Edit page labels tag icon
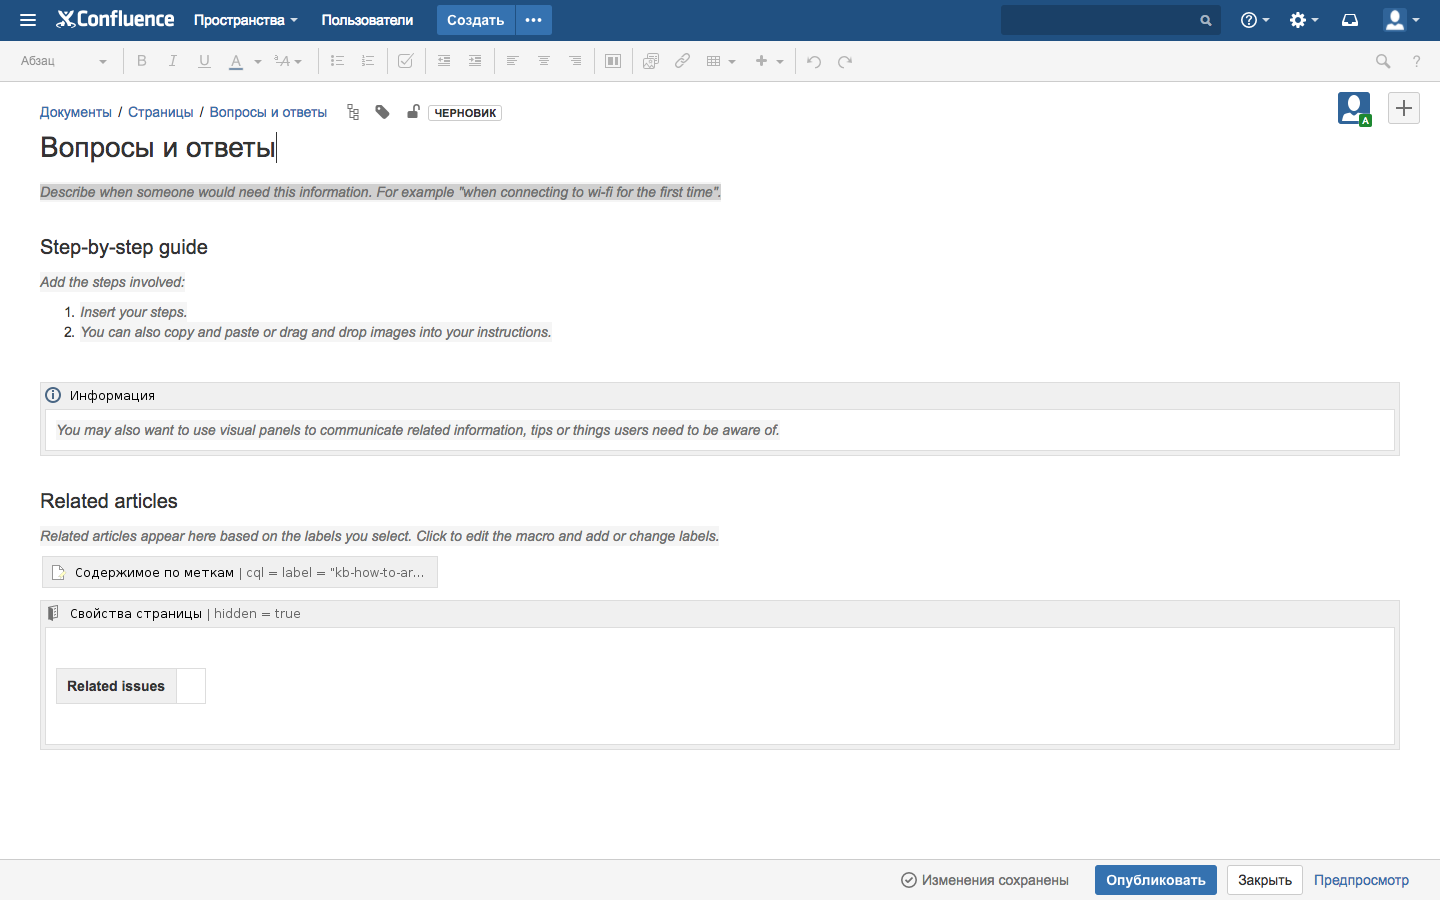Screen dimensions: 1440x900 point(382,112)
